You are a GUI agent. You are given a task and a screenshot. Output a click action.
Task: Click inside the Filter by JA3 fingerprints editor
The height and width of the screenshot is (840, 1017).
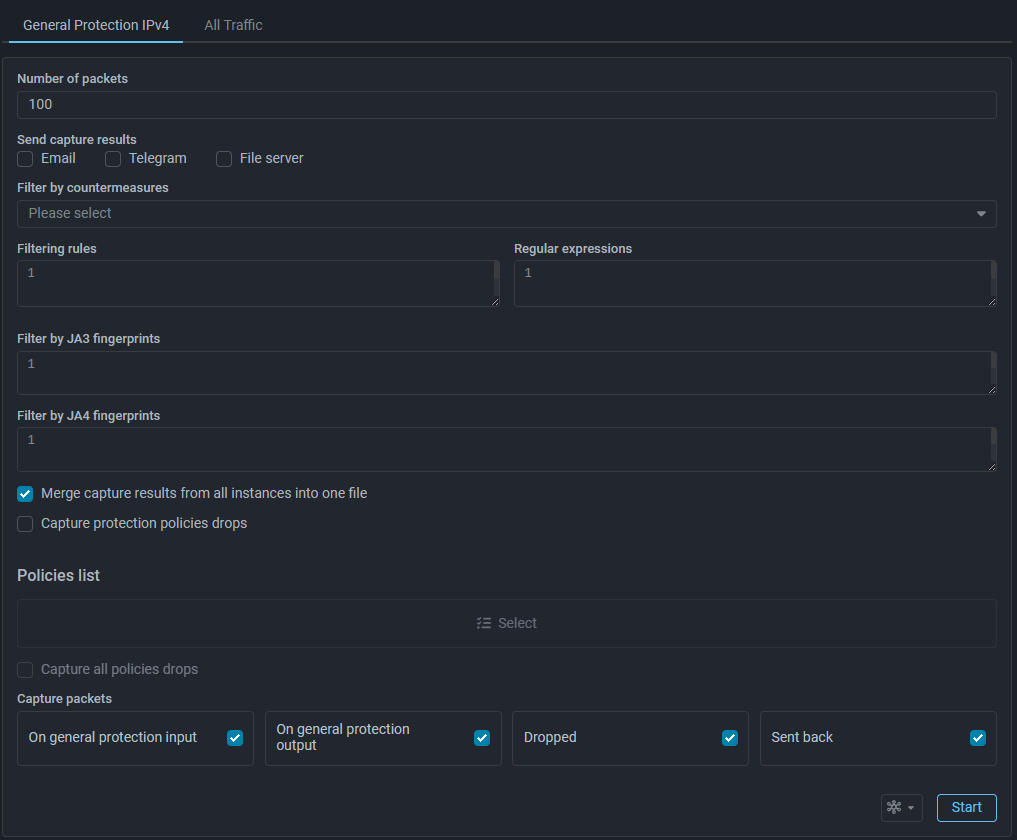pyautogui.click(x=506, y=373)
